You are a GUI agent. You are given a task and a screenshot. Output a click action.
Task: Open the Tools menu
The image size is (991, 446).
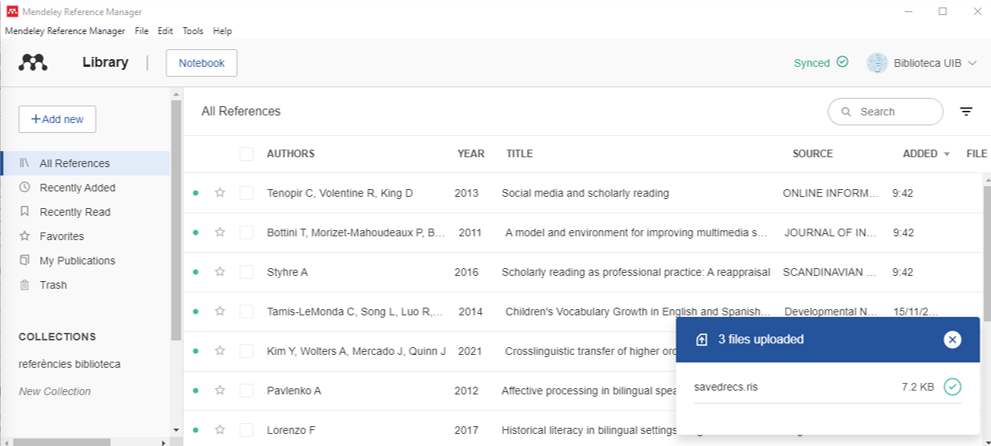pos(193,30)
